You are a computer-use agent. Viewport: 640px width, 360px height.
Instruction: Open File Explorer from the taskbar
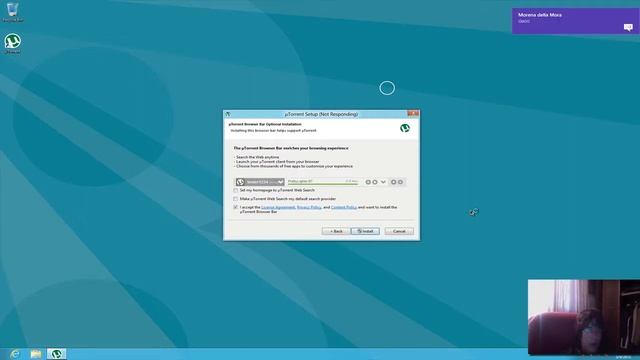point(36,354)
